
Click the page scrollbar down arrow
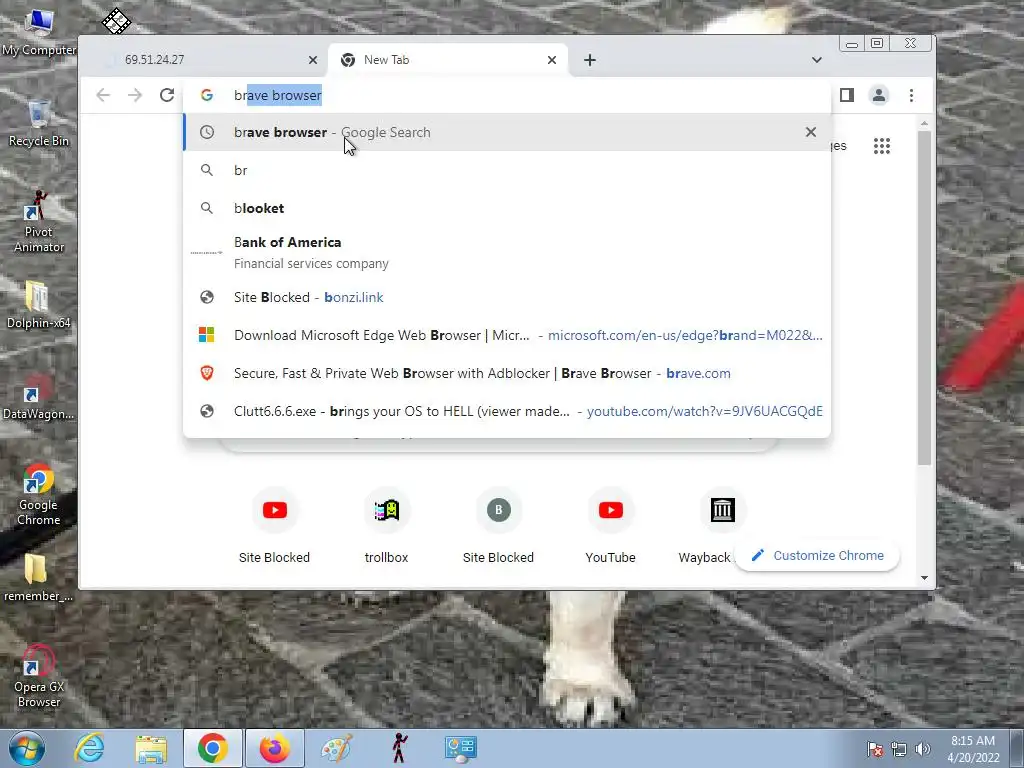click(924, 578)
